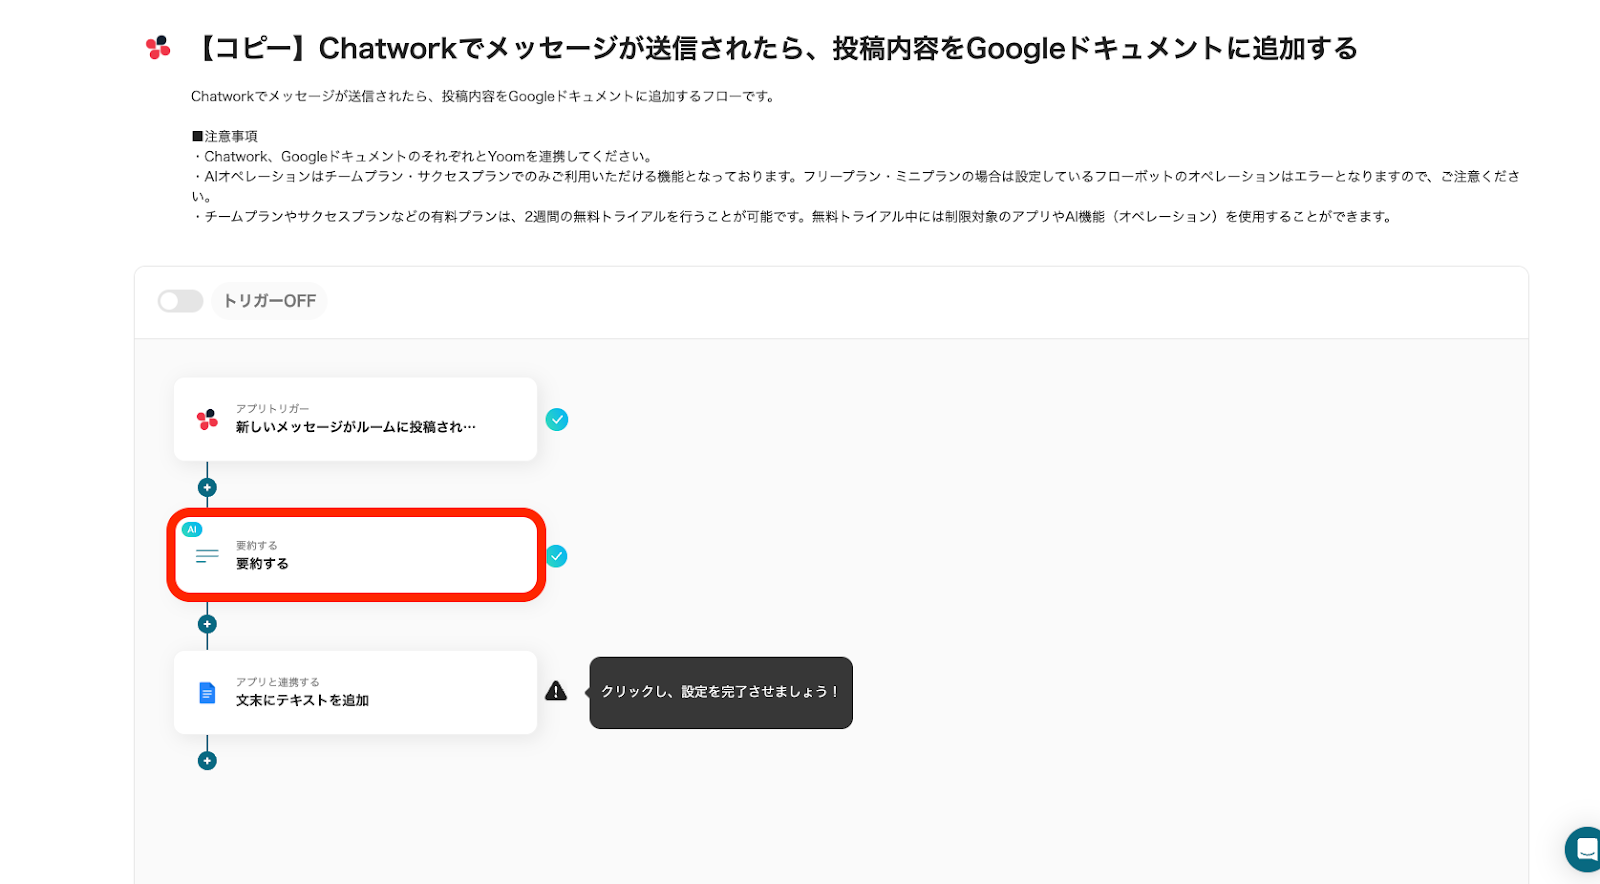The image size is (1600, 884).
Task: Open the chat support widget
Action: pyautogui.click(x=1584, y=850)
